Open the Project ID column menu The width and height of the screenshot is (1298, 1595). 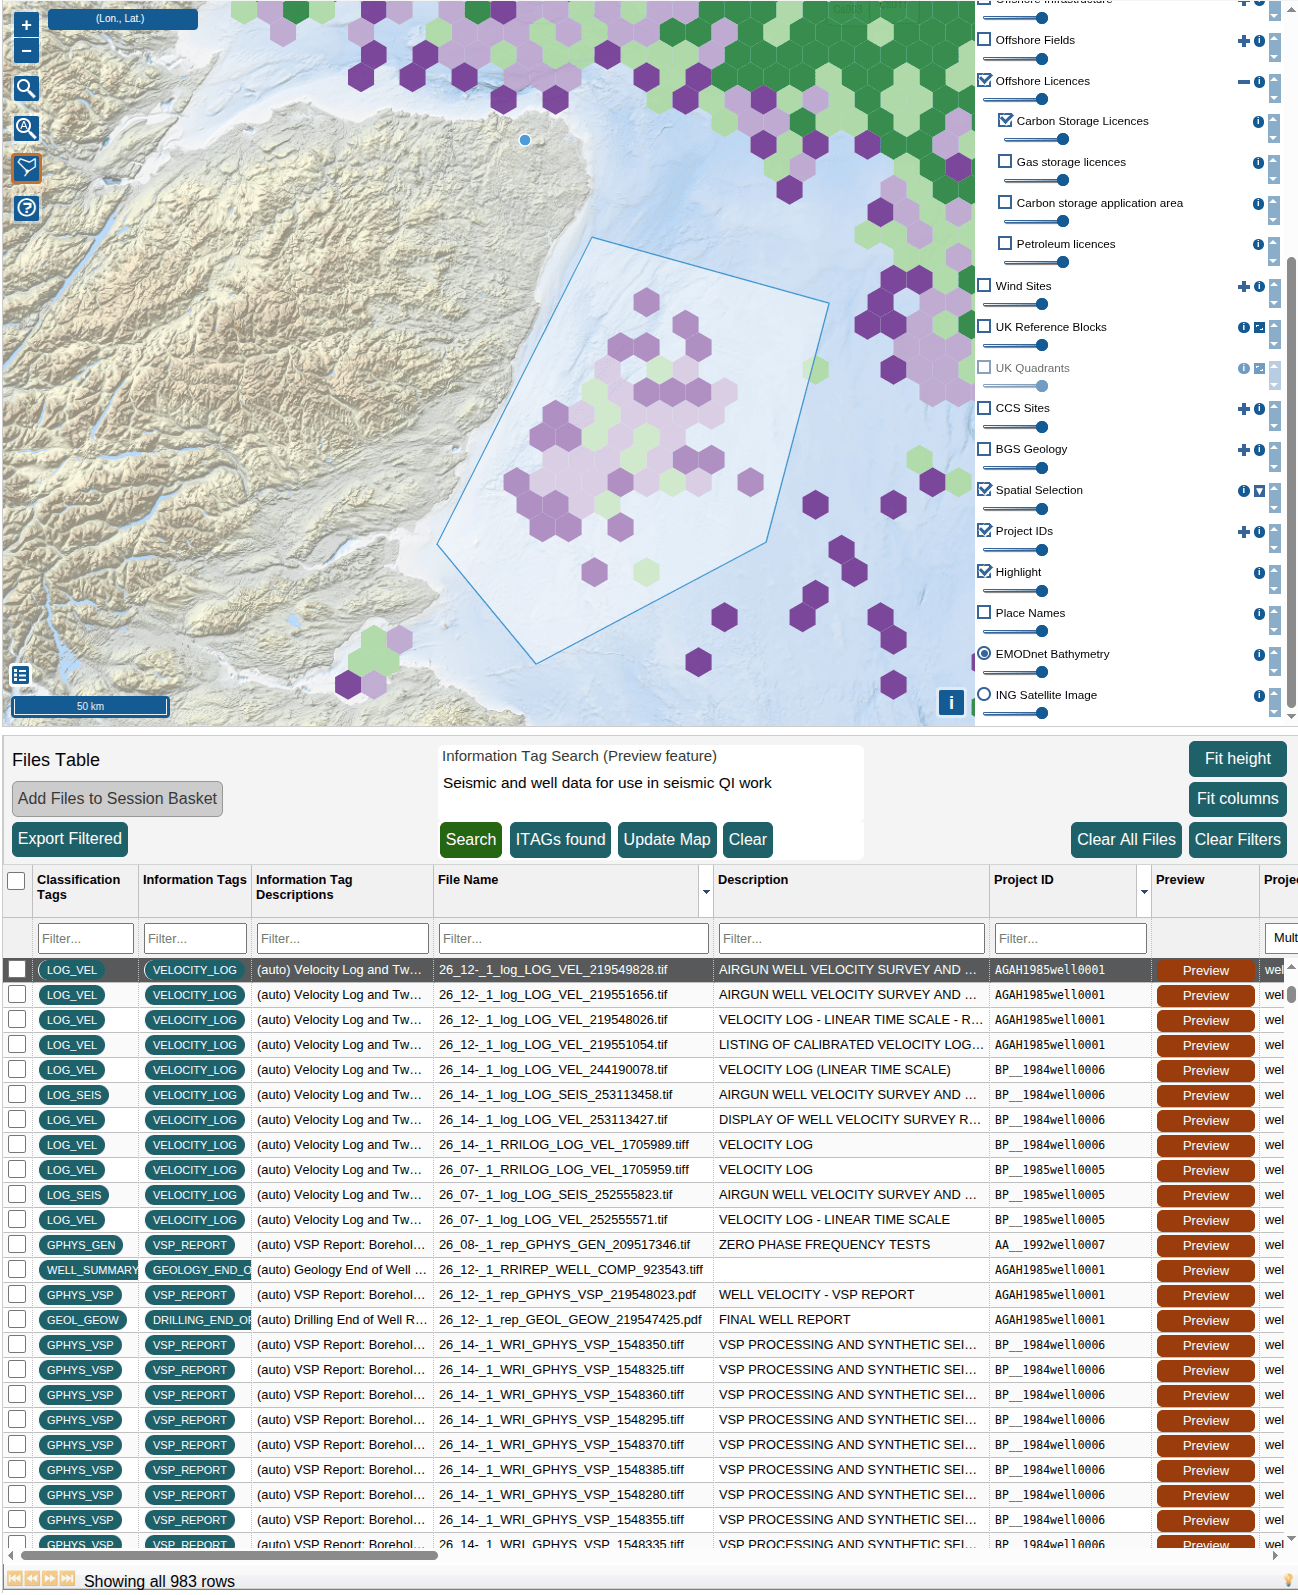click(1144, 892)
